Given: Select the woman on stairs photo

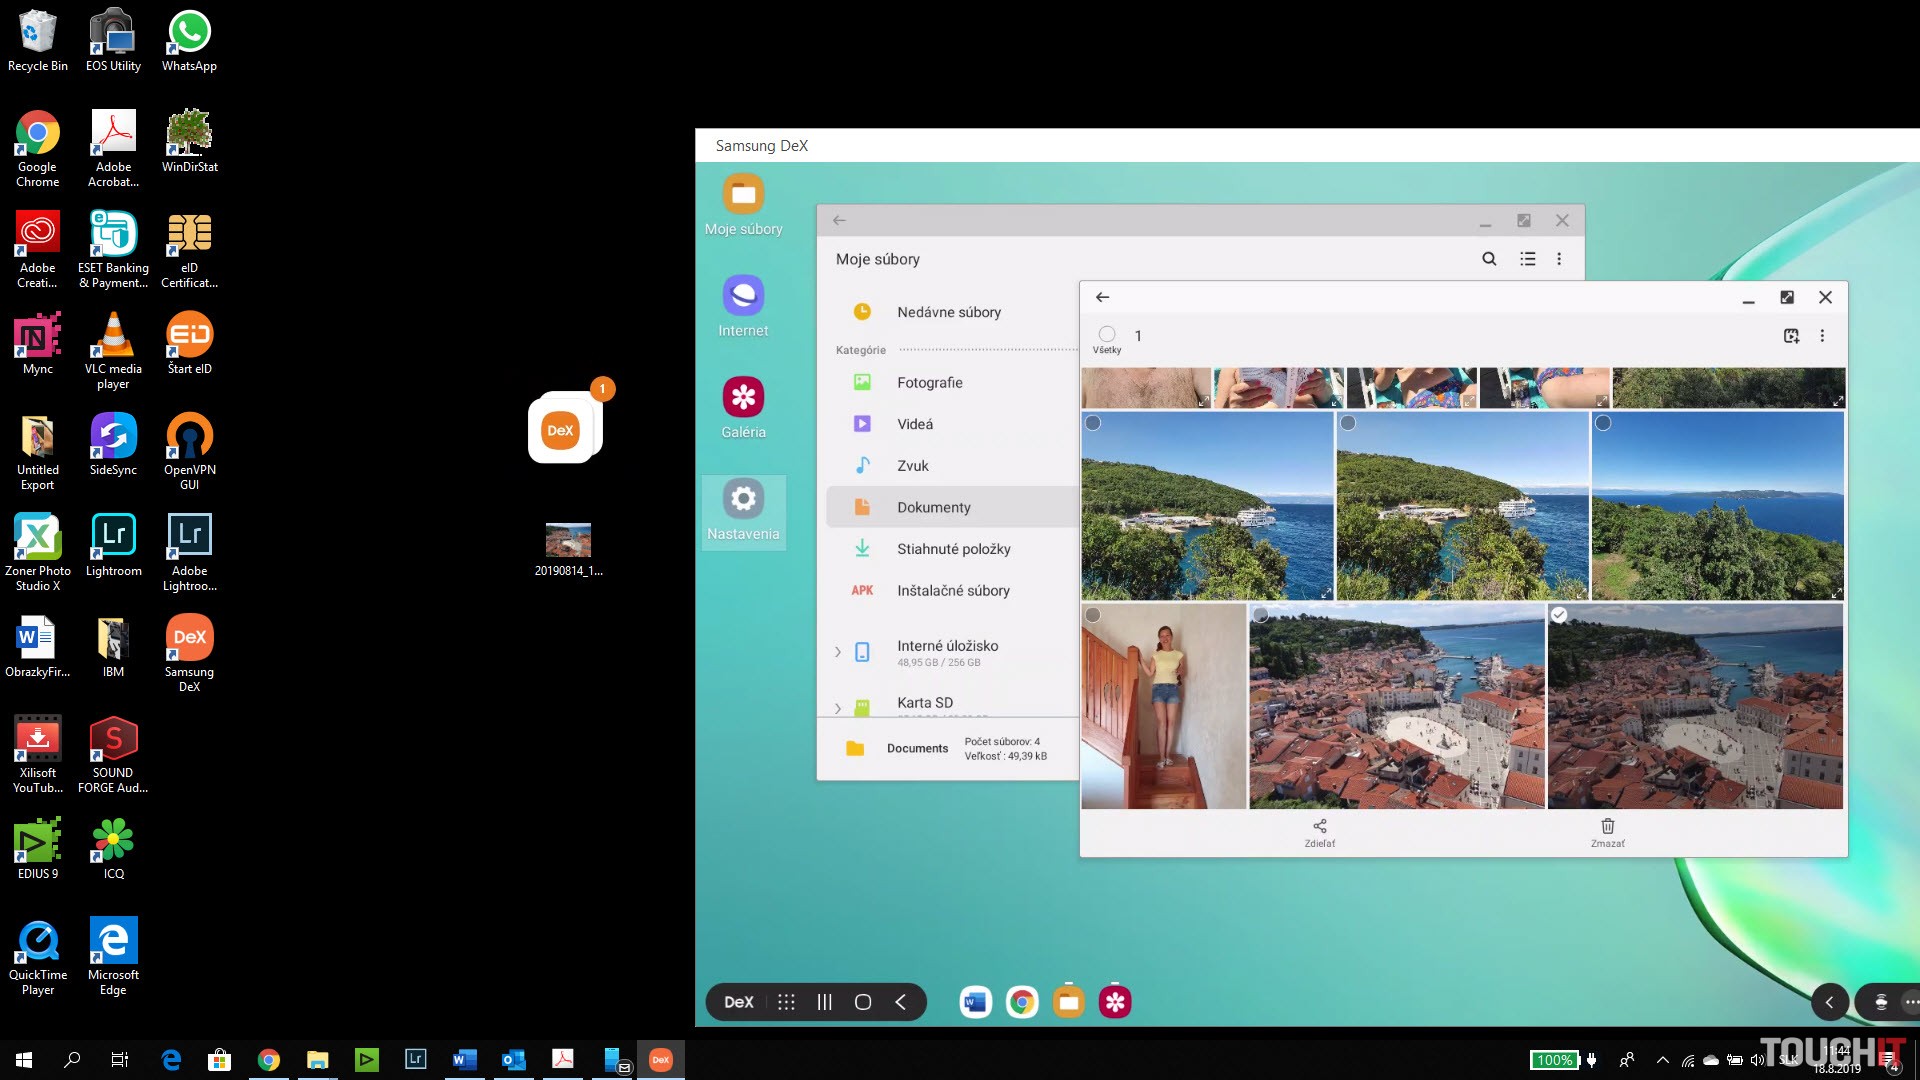Looking at the screenshot, I should click(x=1093, y=615).
